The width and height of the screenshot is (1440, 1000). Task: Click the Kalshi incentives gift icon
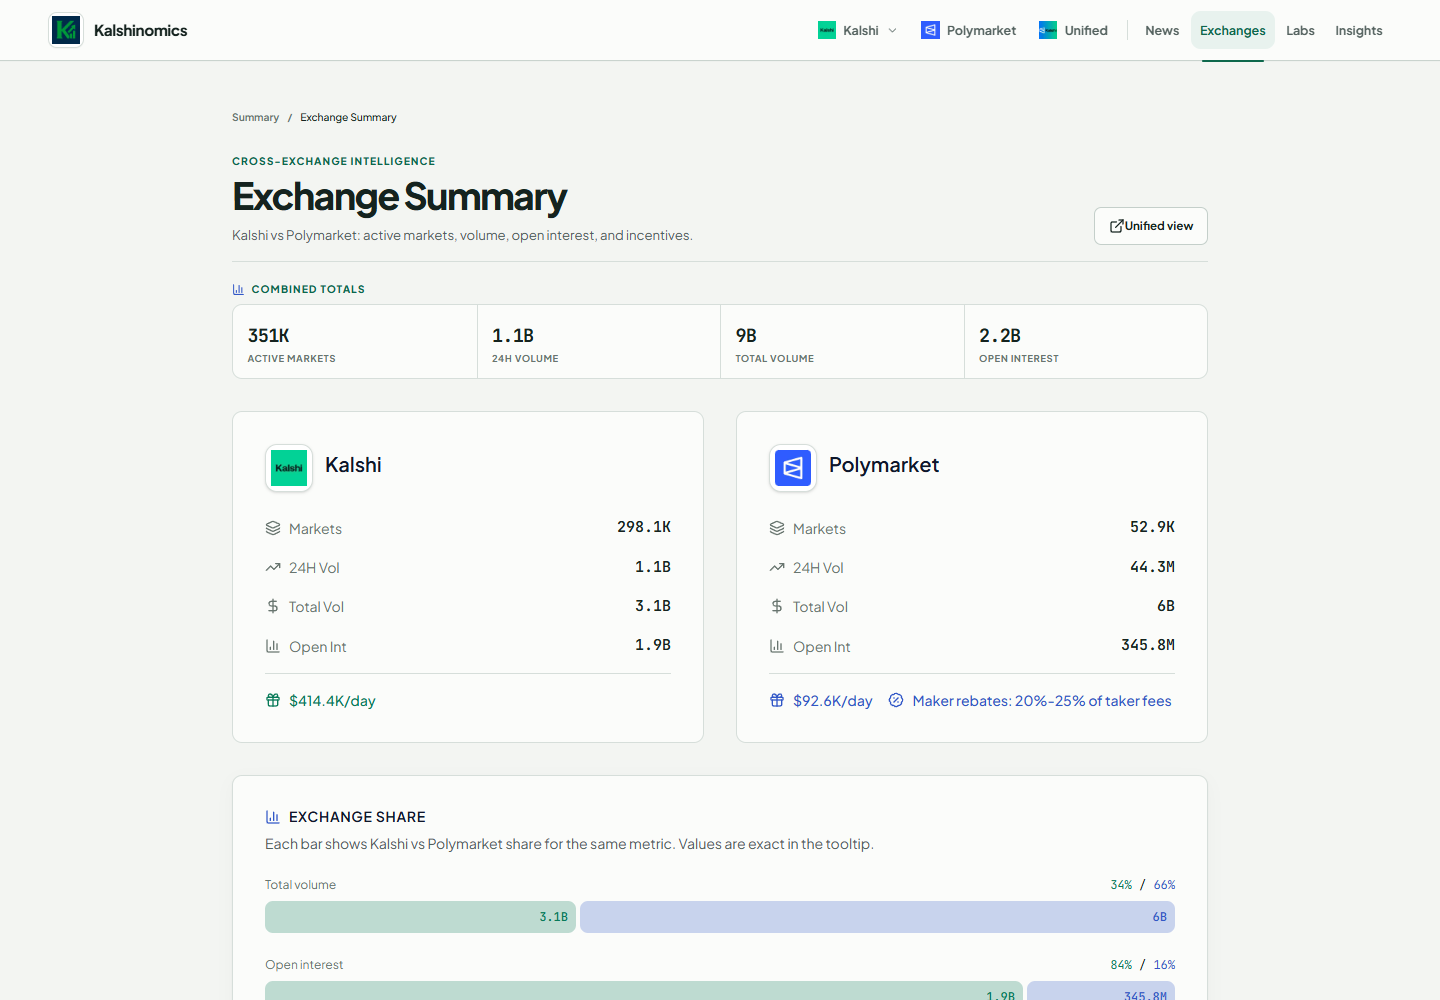point(273,700)
